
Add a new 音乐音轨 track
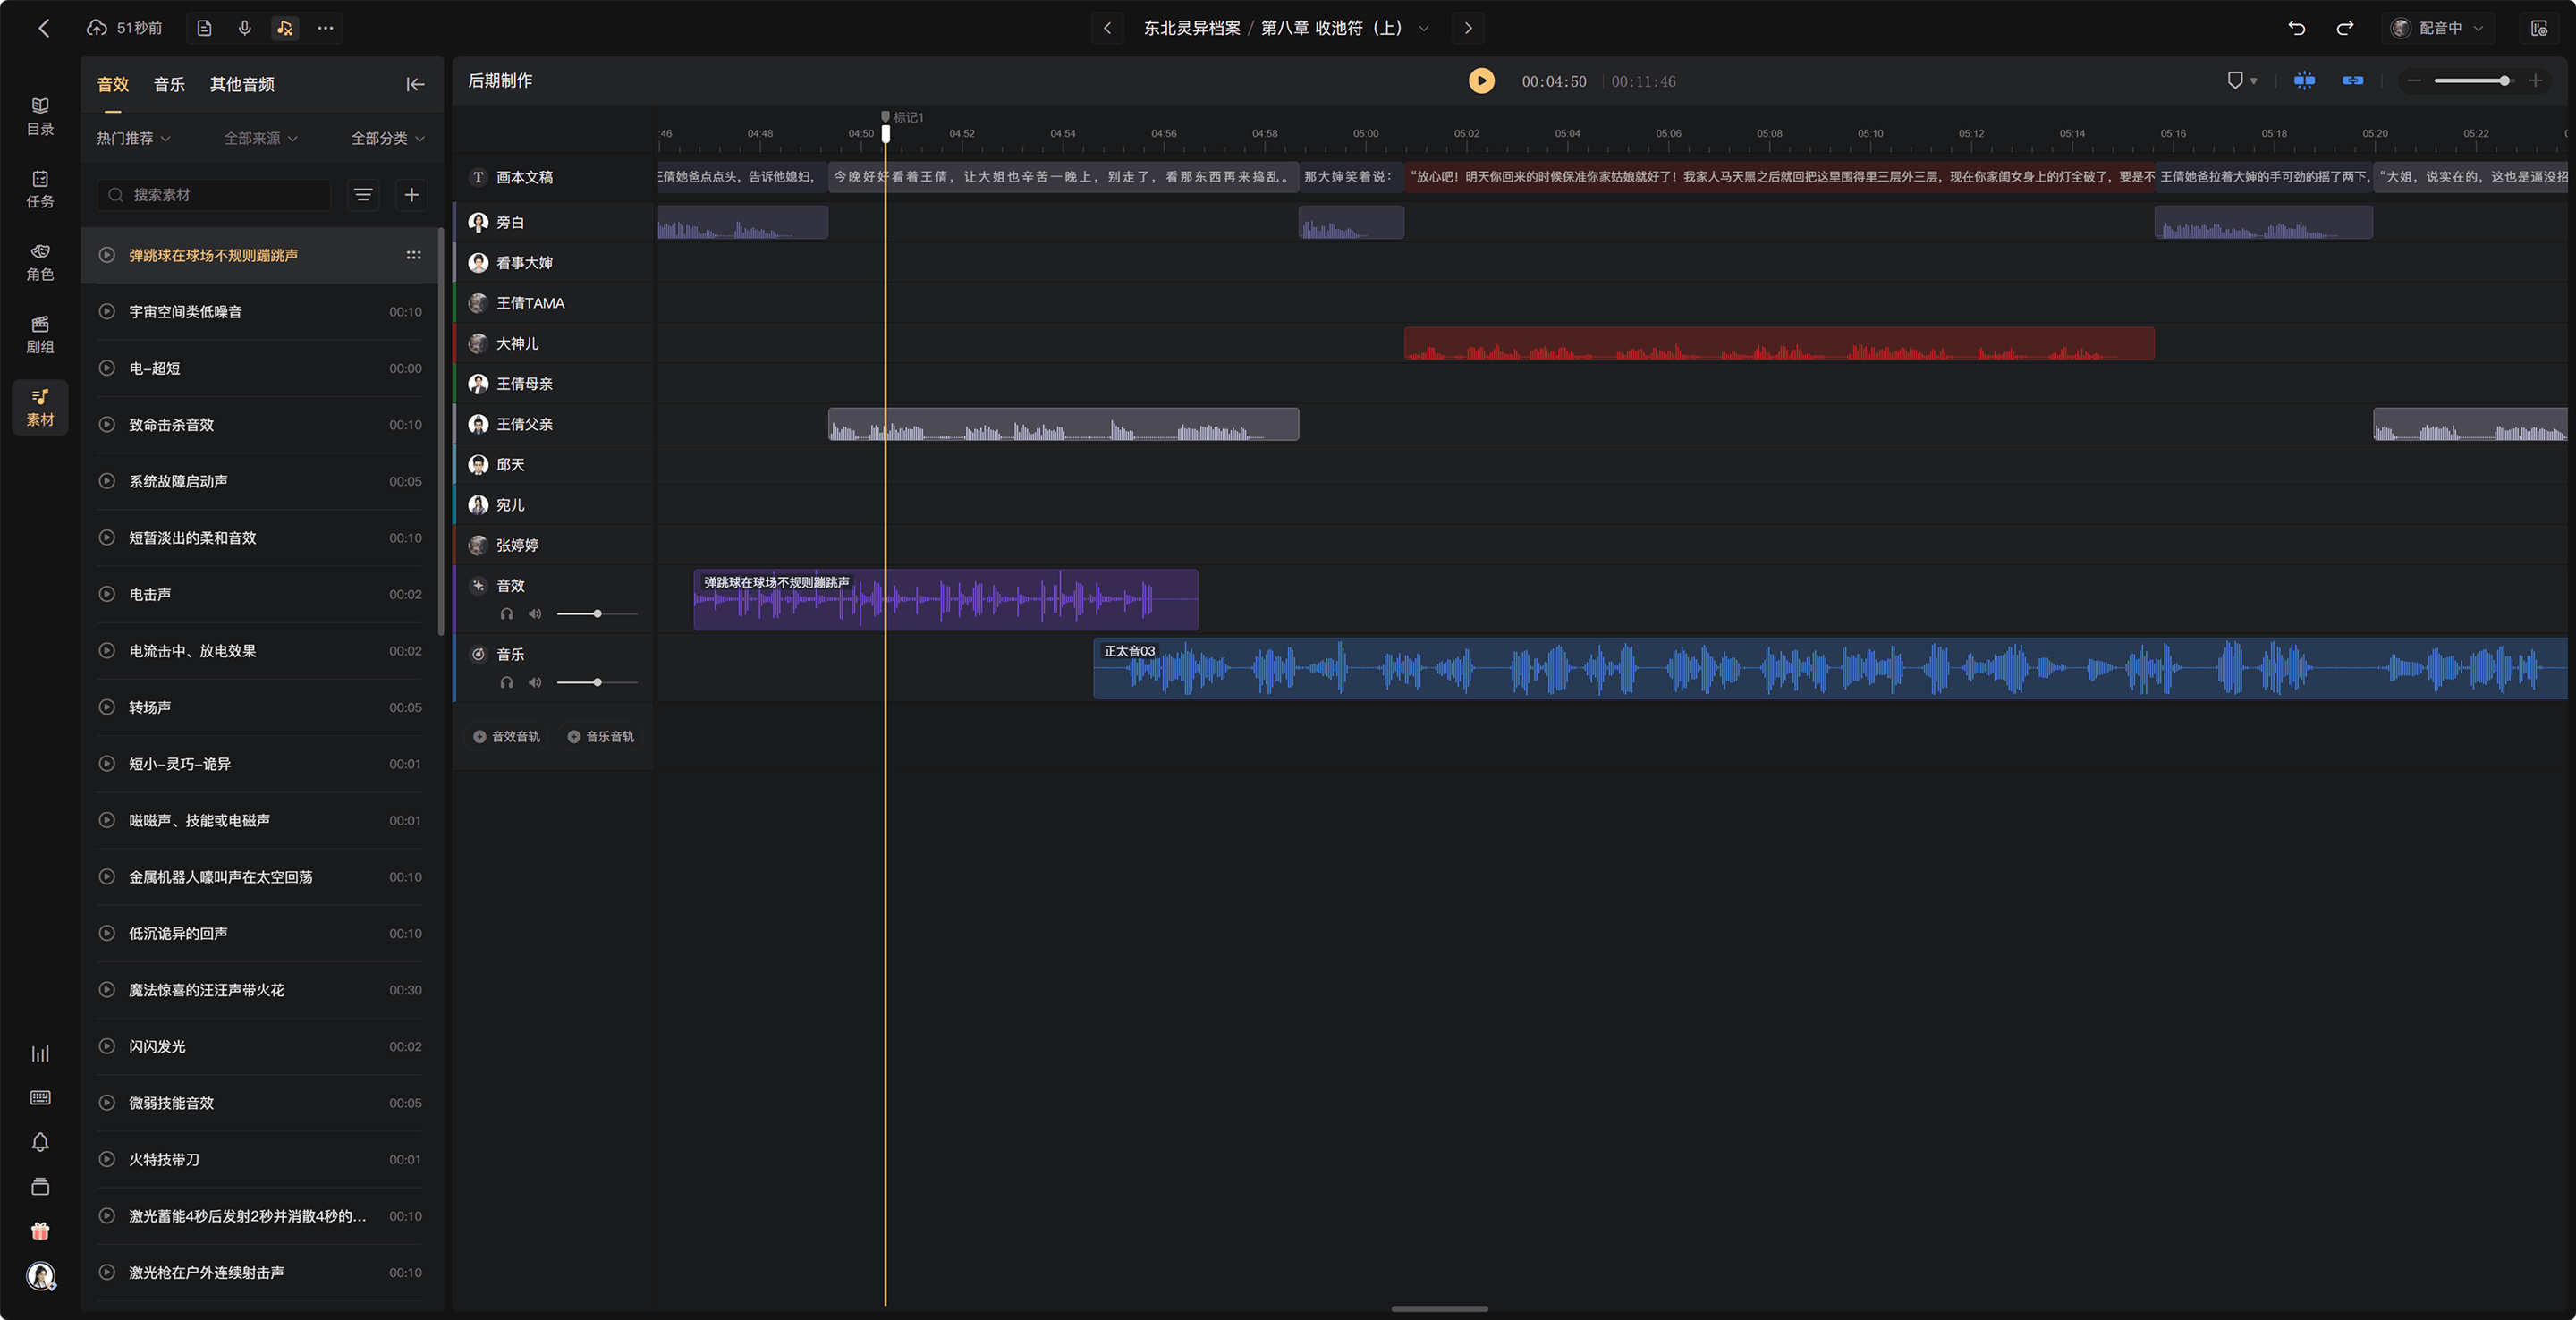601,737
